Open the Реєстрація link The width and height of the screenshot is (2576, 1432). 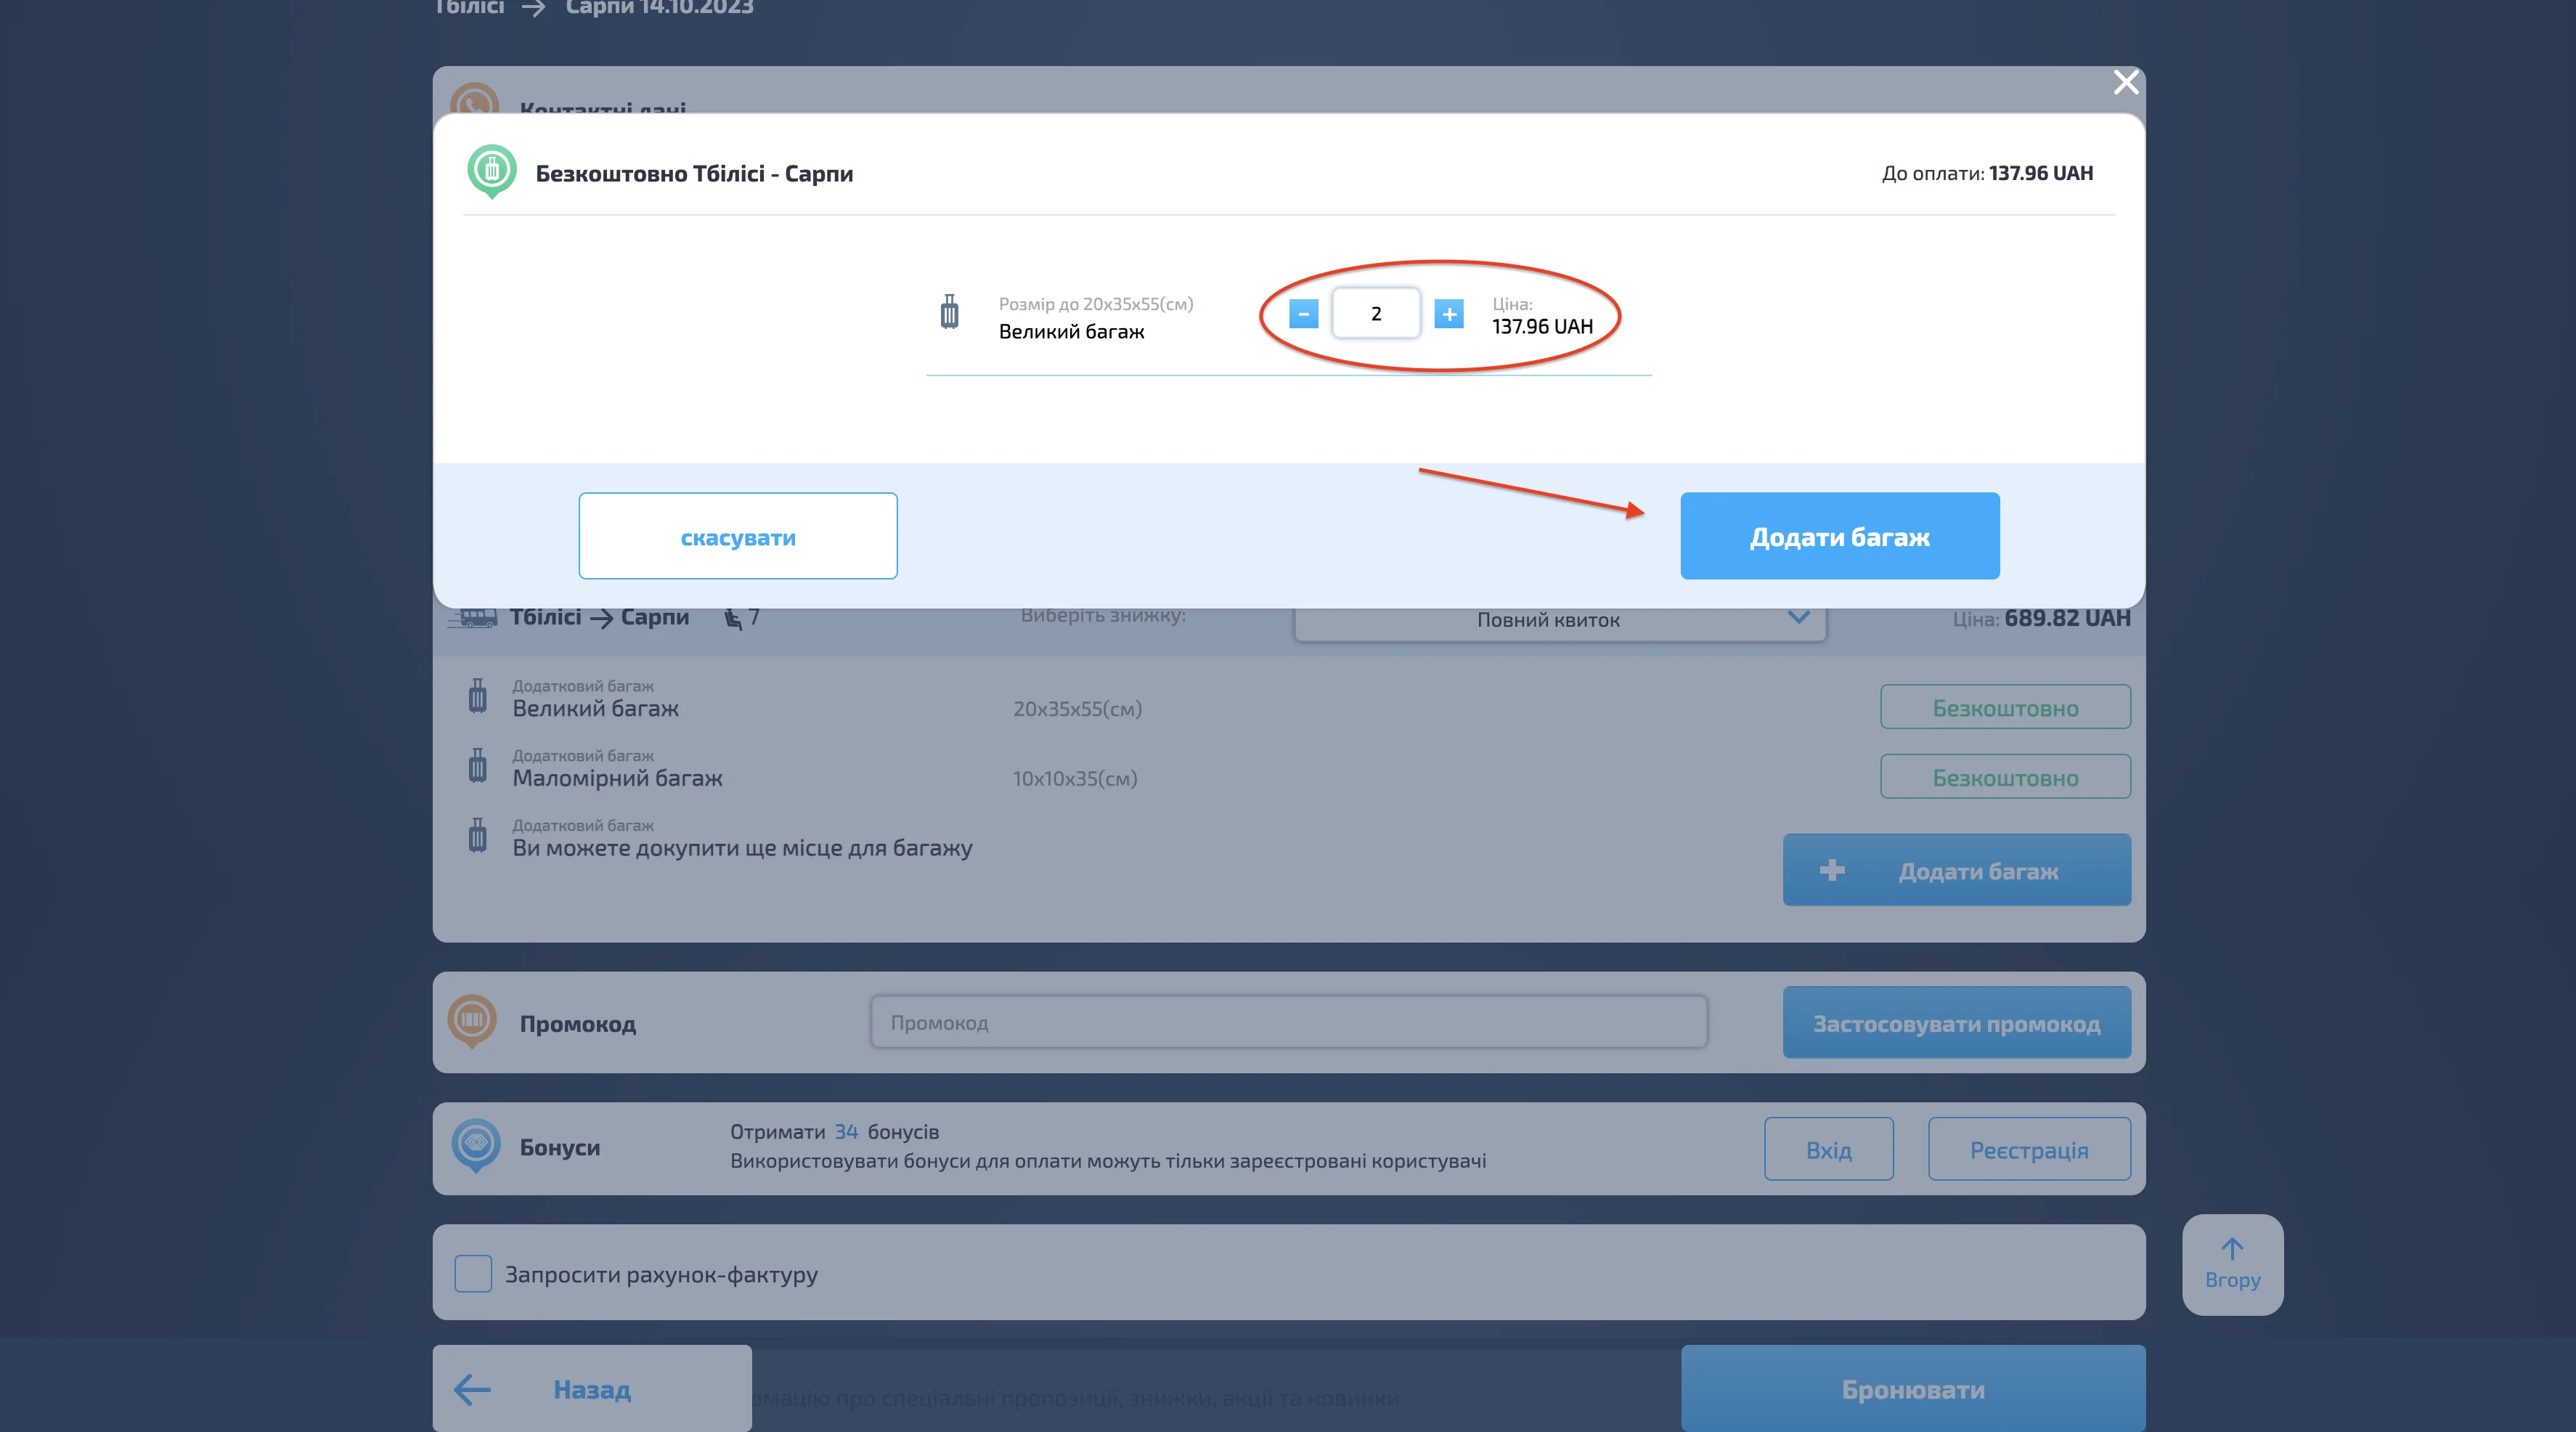pos(2029,1150)
